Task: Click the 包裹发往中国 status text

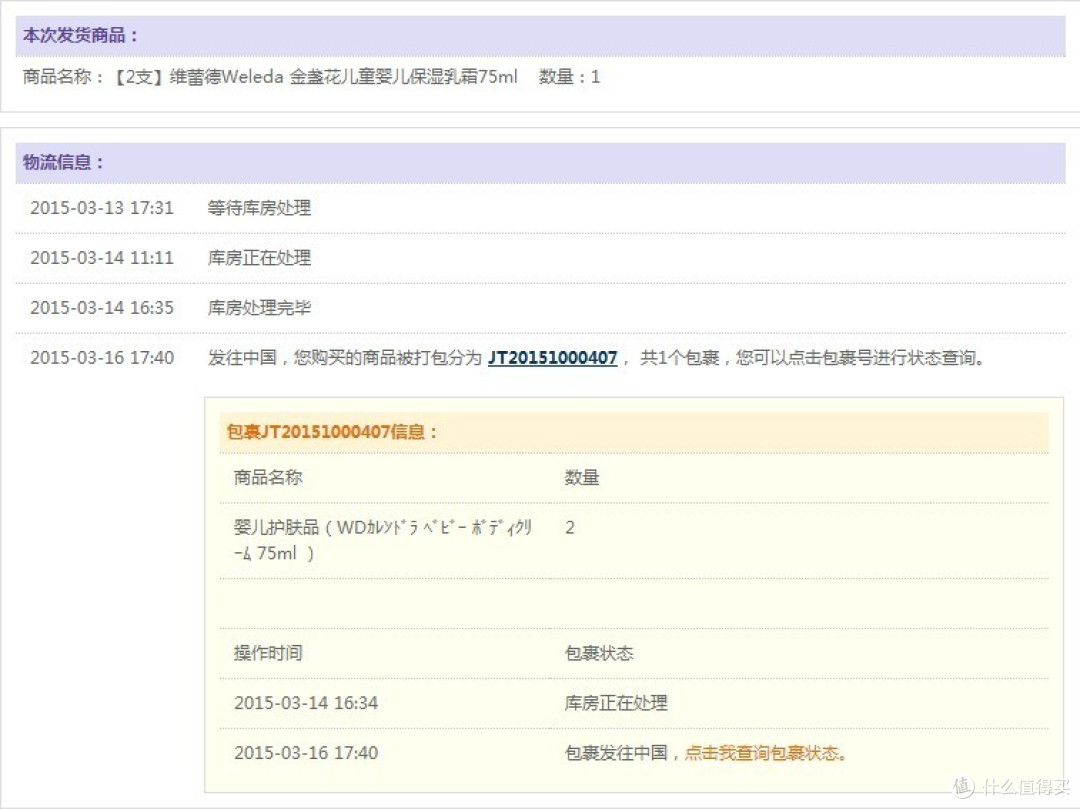Action: point(616,753)
